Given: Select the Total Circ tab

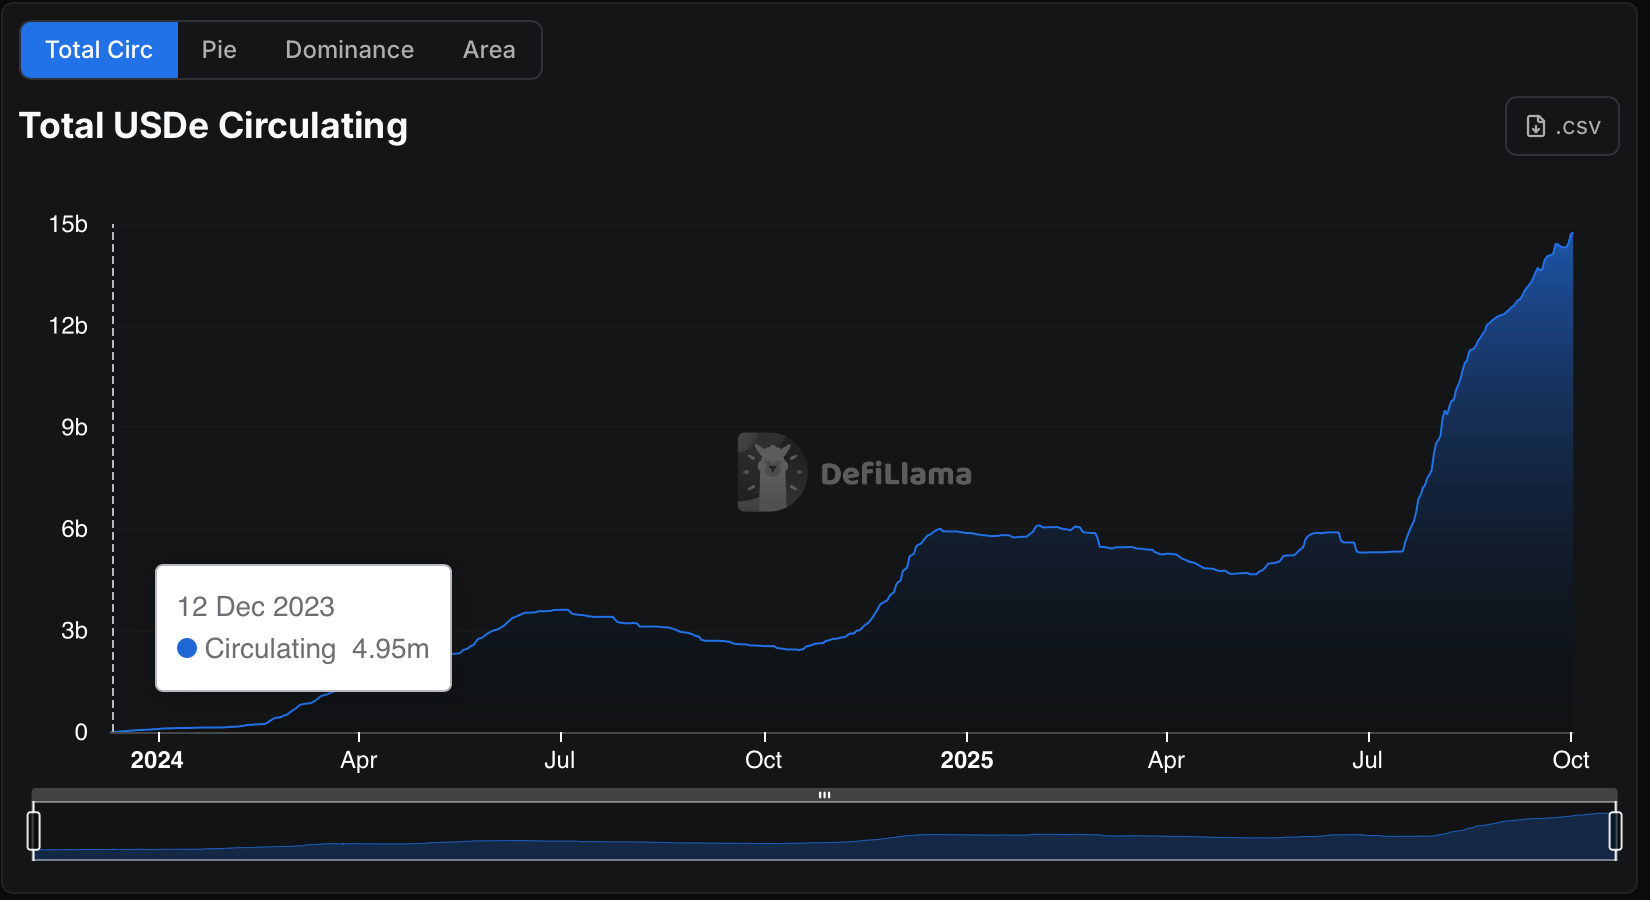Looking at the screenshot, I should [98, 49].
